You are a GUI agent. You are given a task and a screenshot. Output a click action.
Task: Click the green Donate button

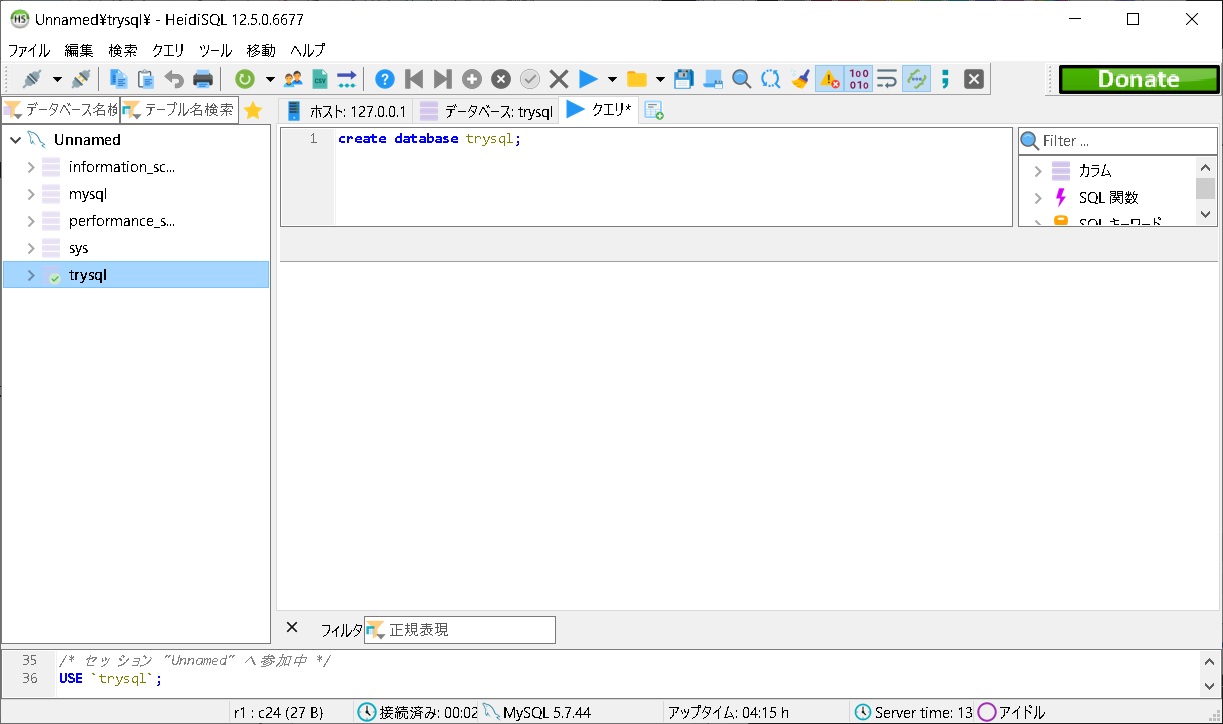point(1139,79)
